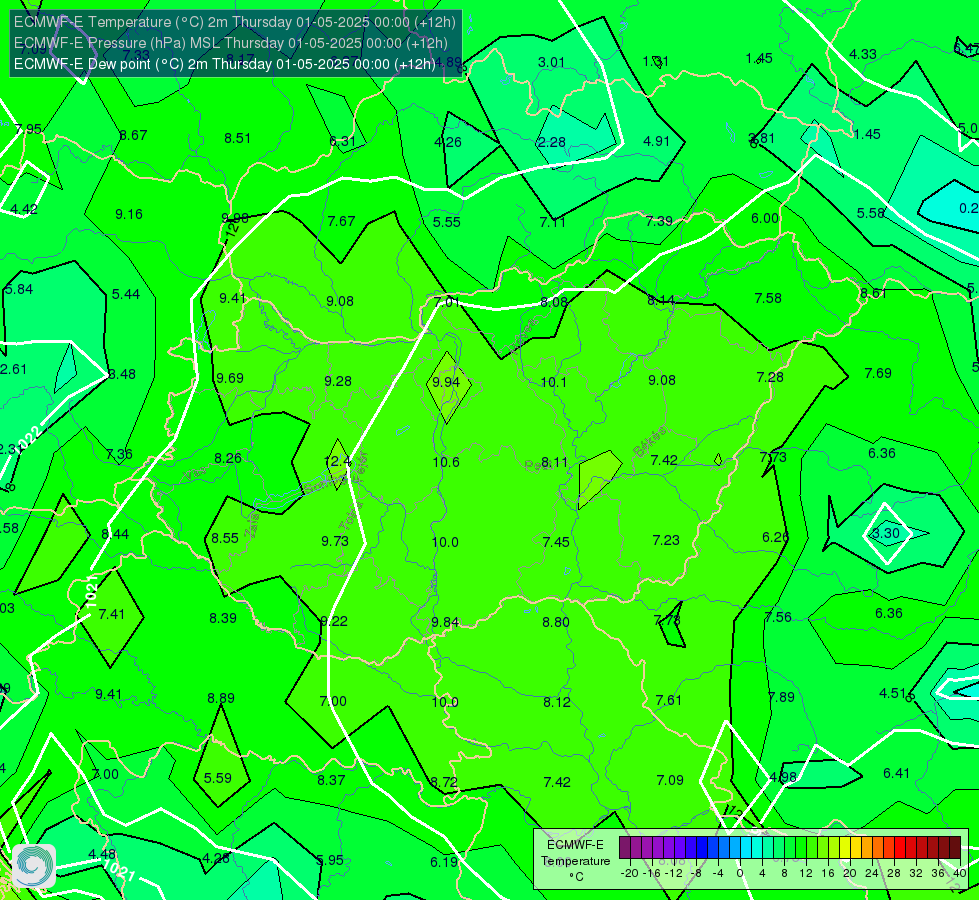Select the ECMWF-E Pressure MSL layer label
Image resolution: width=979 pixels, height=900 pixels.
230,43
